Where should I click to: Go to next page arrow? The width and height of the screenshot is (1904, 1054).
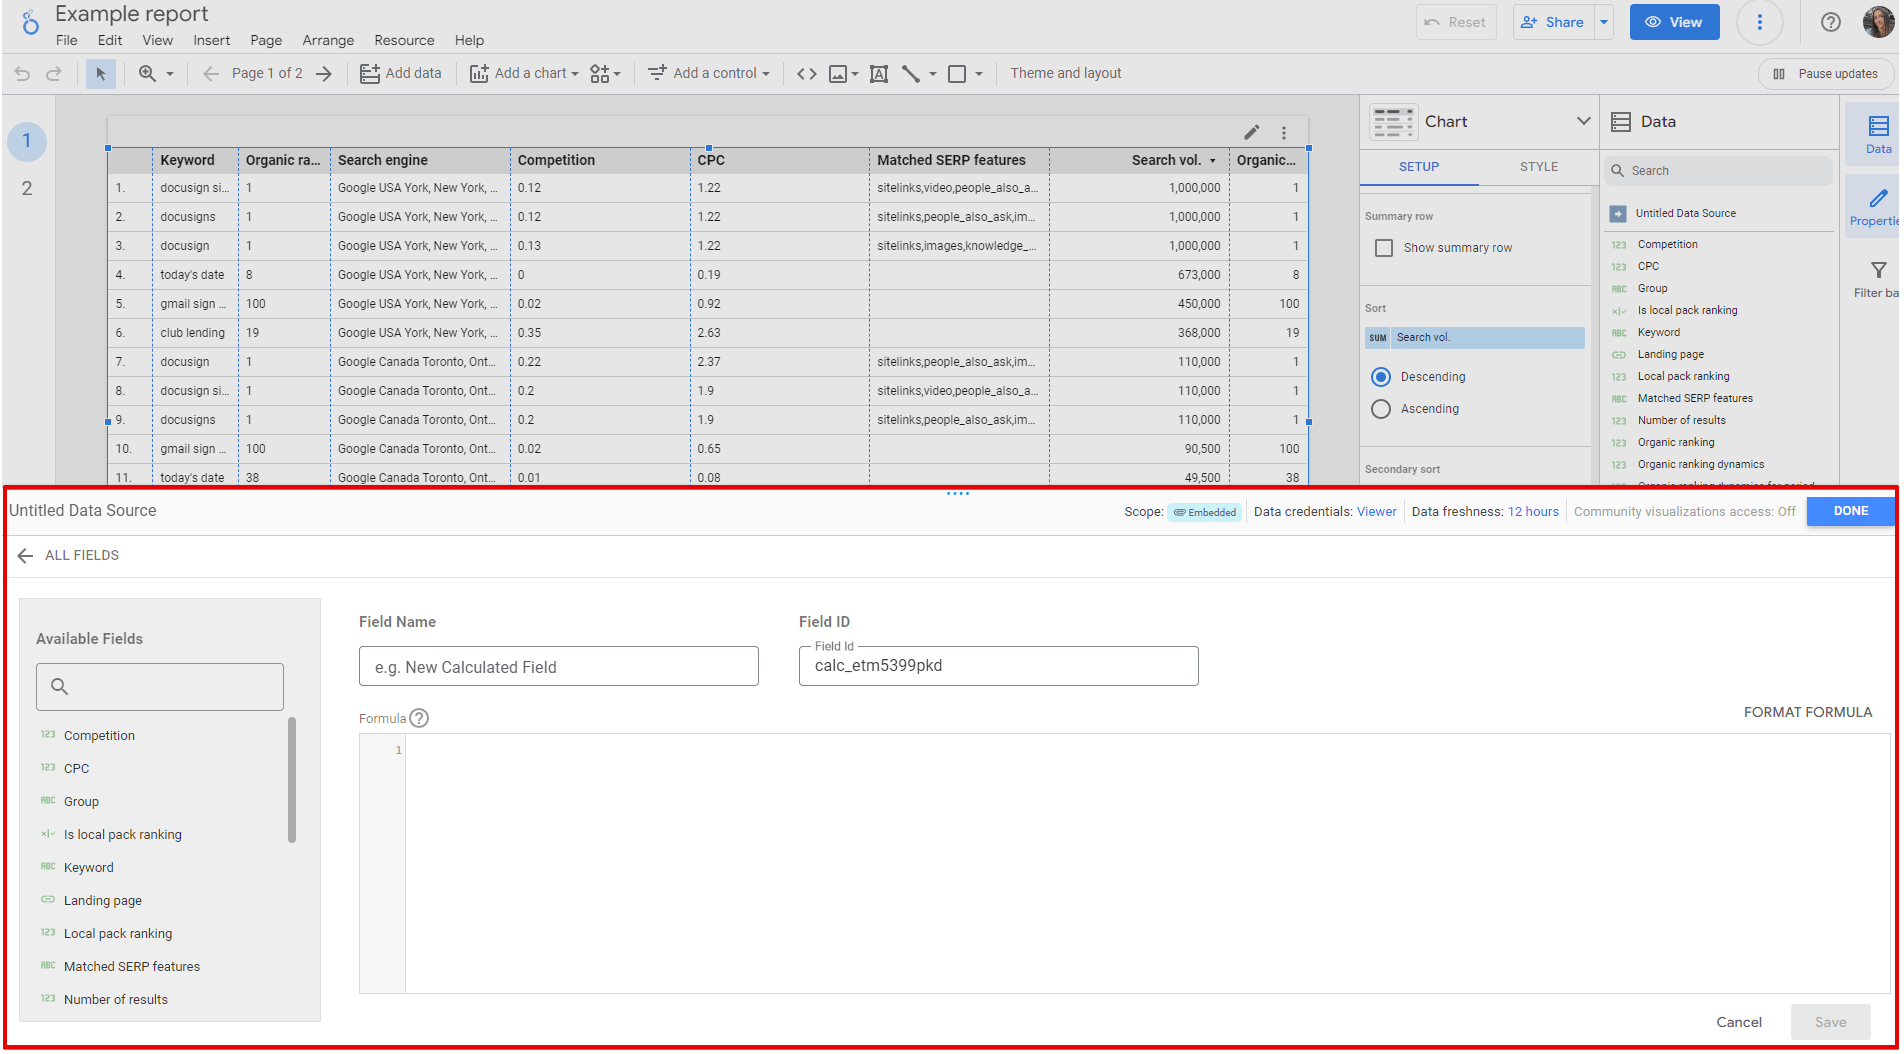pos(324,74)
